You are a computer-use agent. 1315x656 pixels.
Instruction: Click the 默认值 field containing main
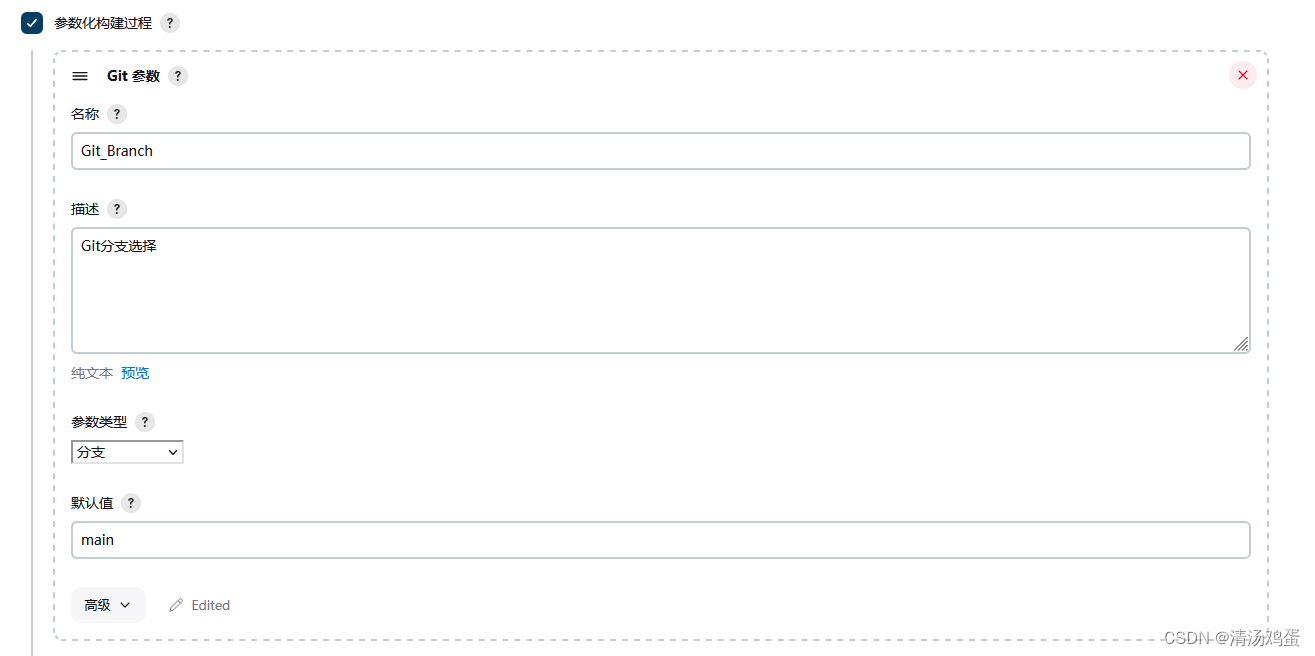pyautogui.click(x=661, y=540)
